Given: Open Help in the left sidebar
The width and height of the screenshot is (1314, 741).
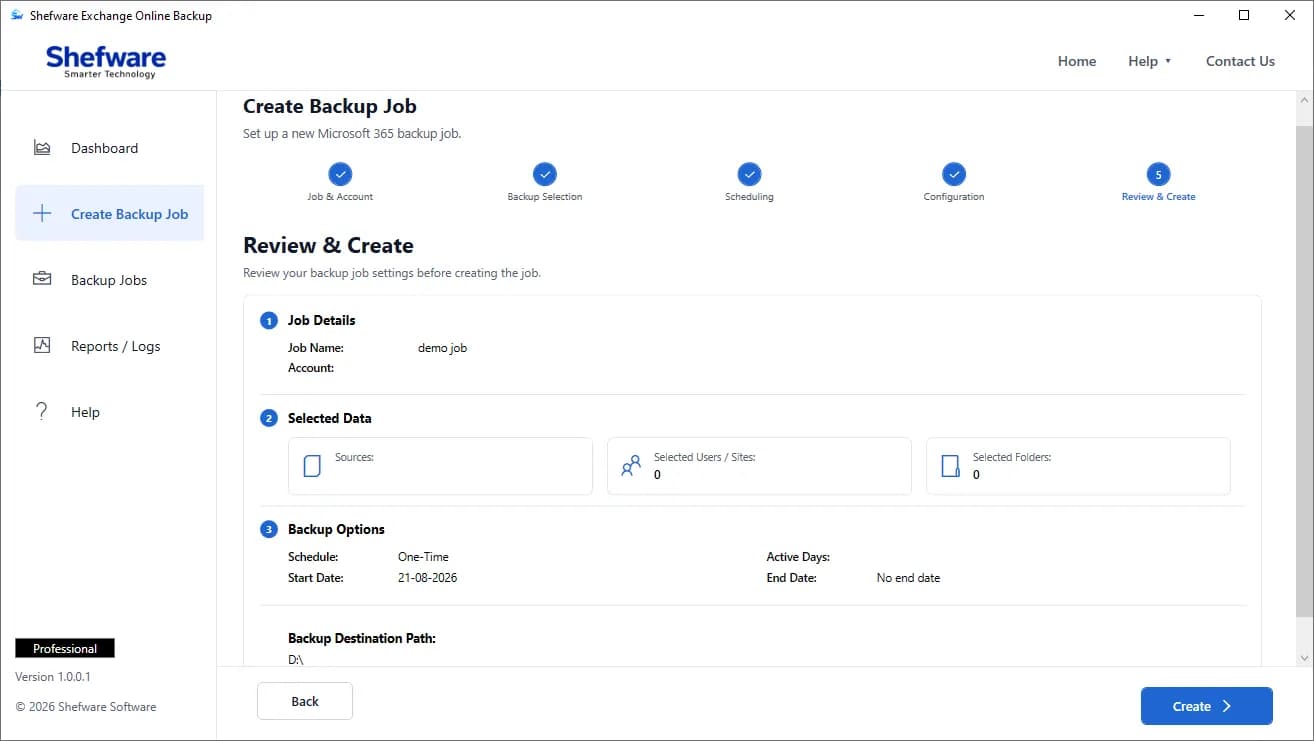Looking at the screenshot, I should tap(110, 411).
